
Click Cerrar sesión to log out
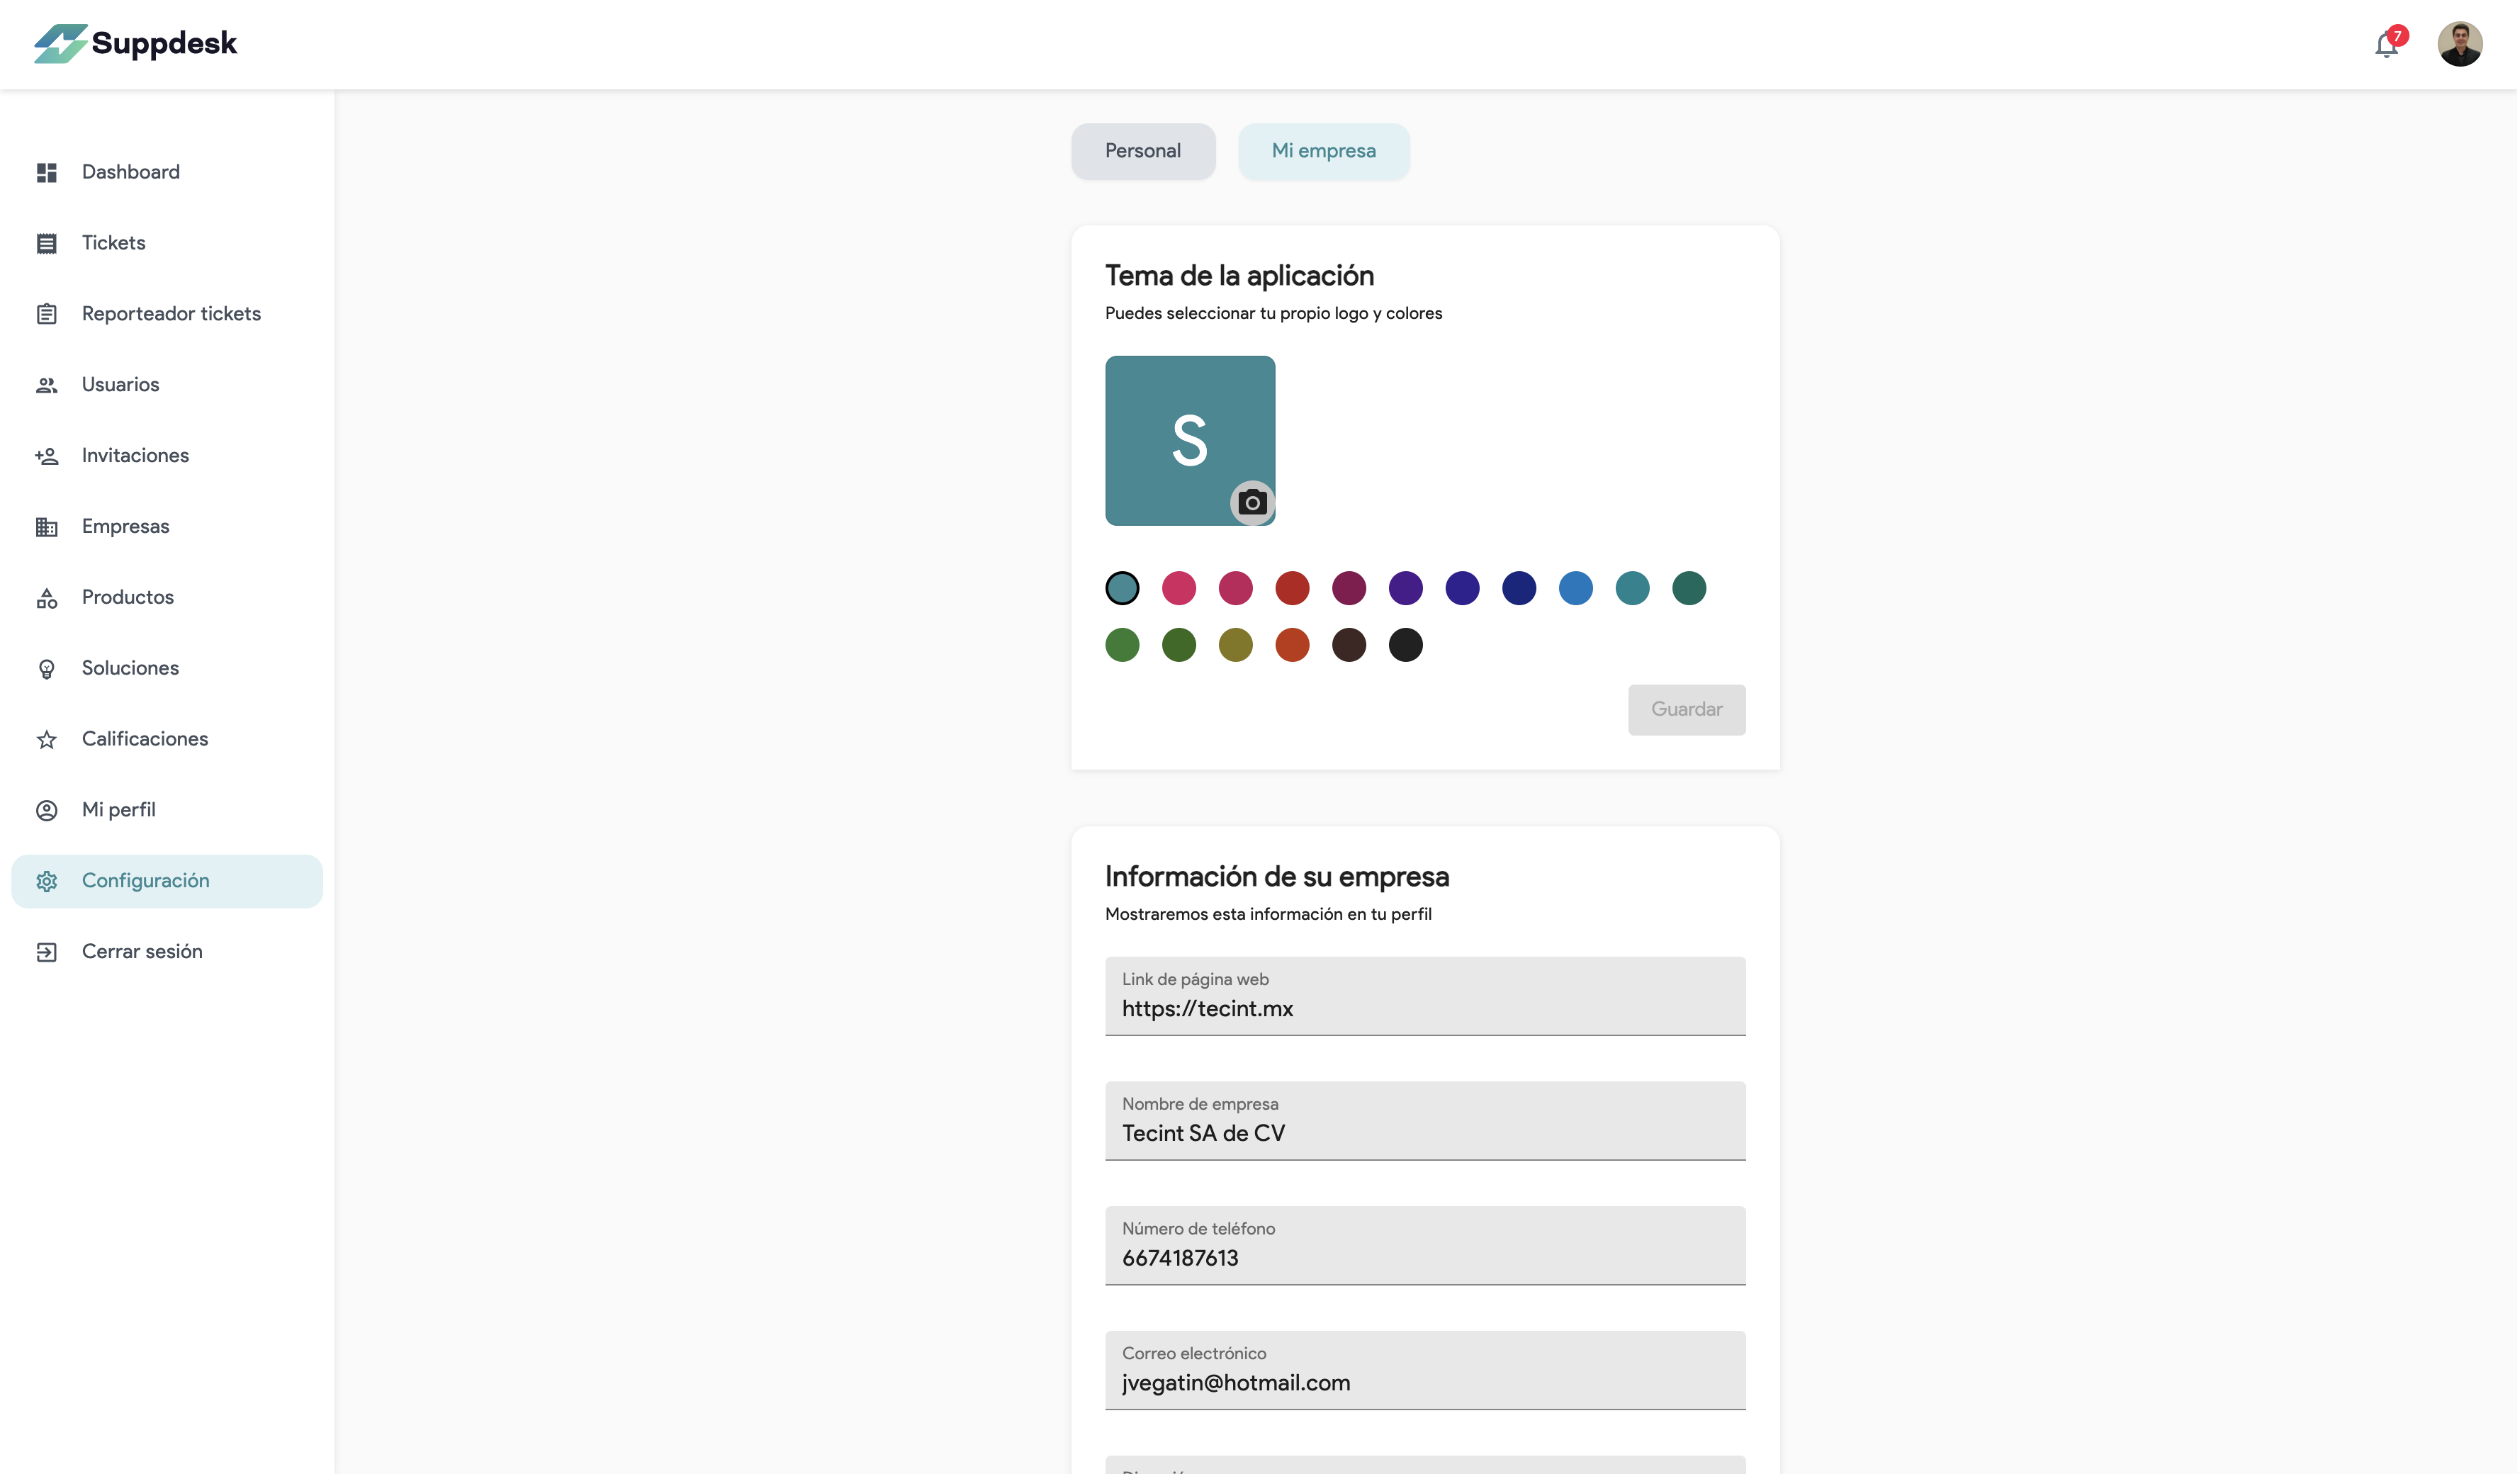point(141,951)
